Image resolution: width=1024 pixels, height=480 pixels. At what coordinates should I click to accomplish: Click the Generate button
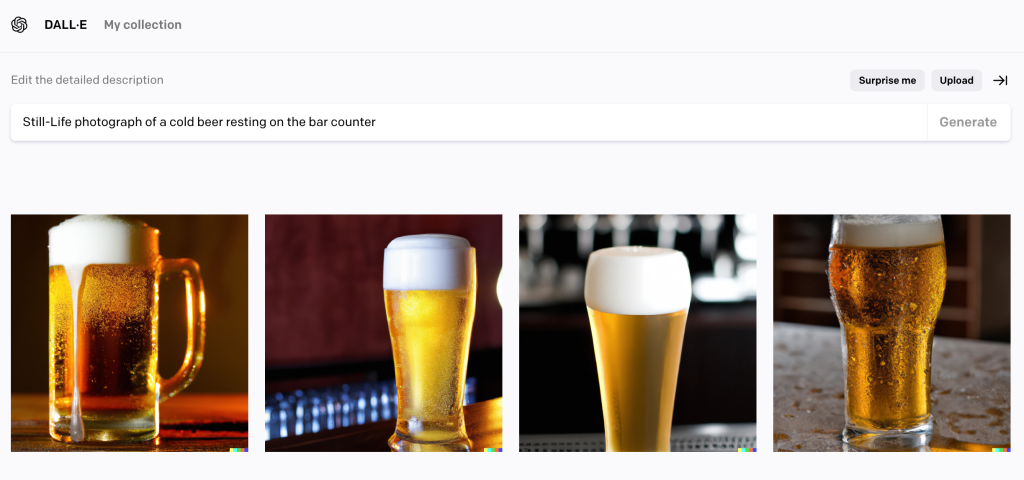(x=968, y=122)
